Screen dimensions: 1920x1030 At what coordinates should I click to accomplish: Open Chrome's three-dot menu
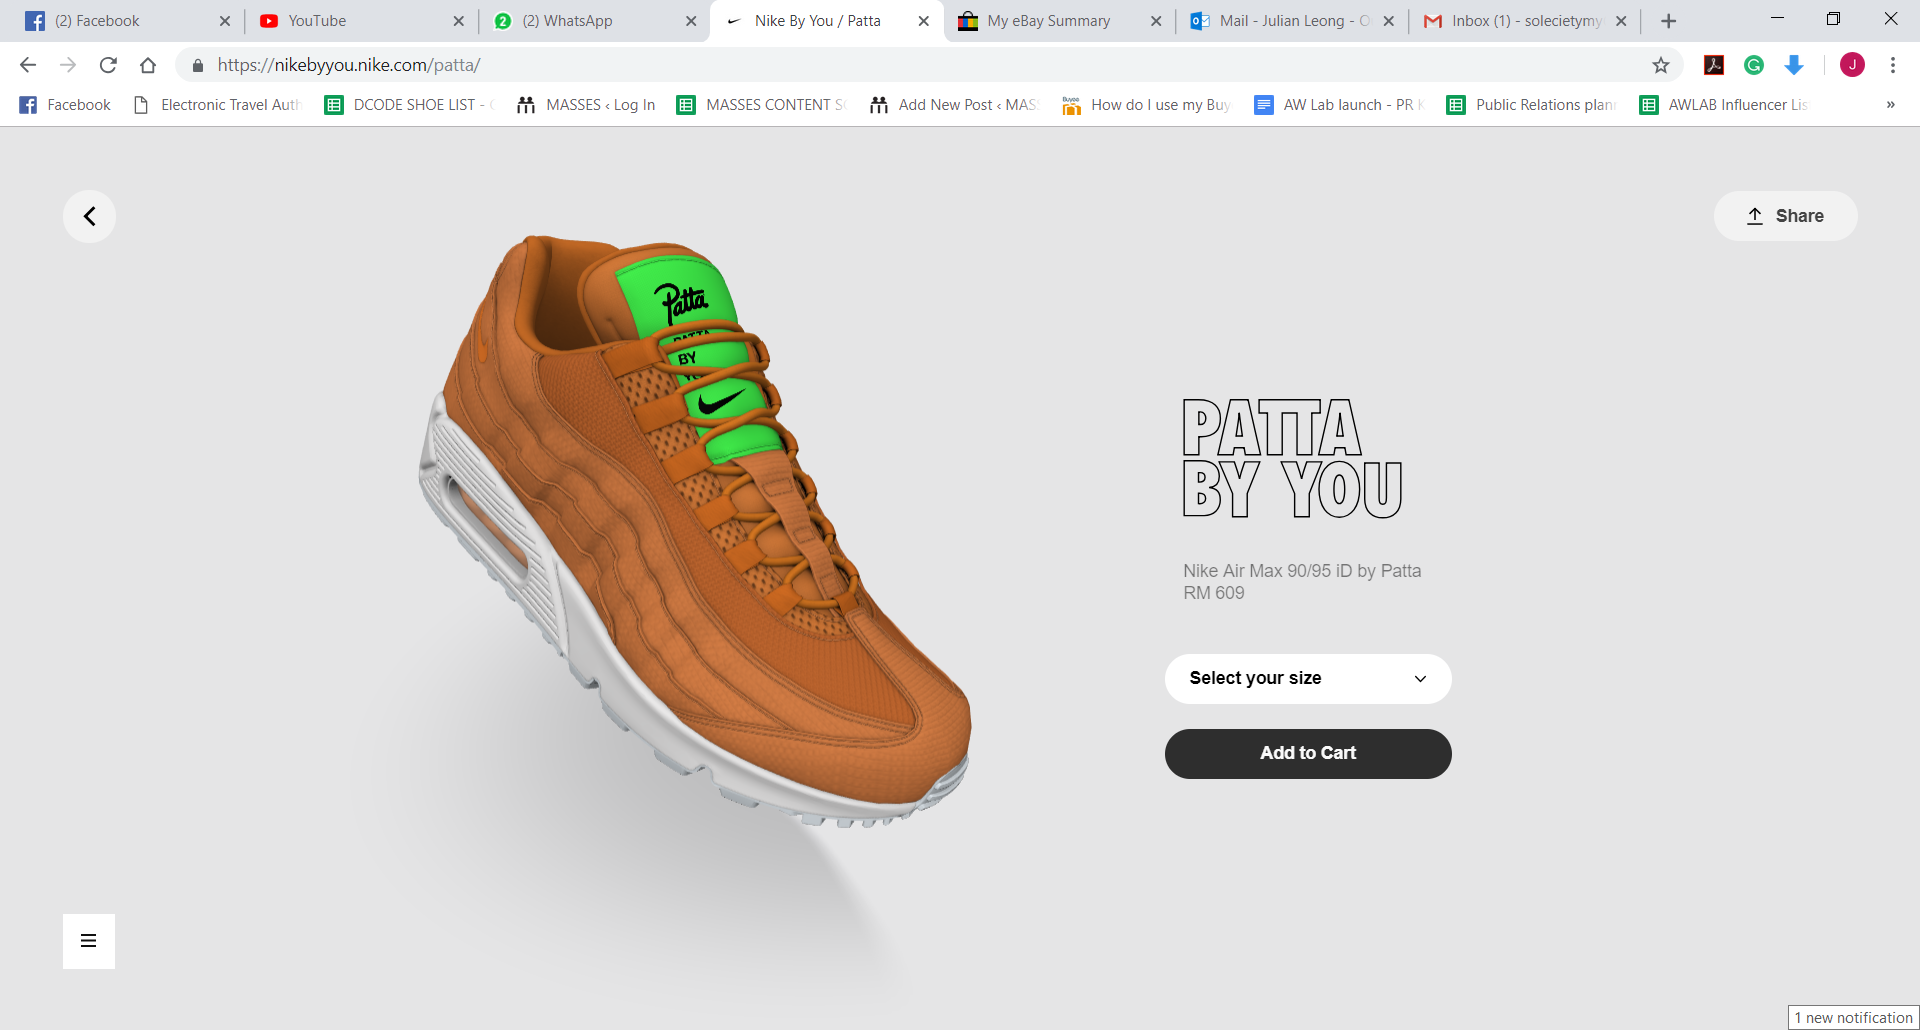click(x=1892, y=65)
